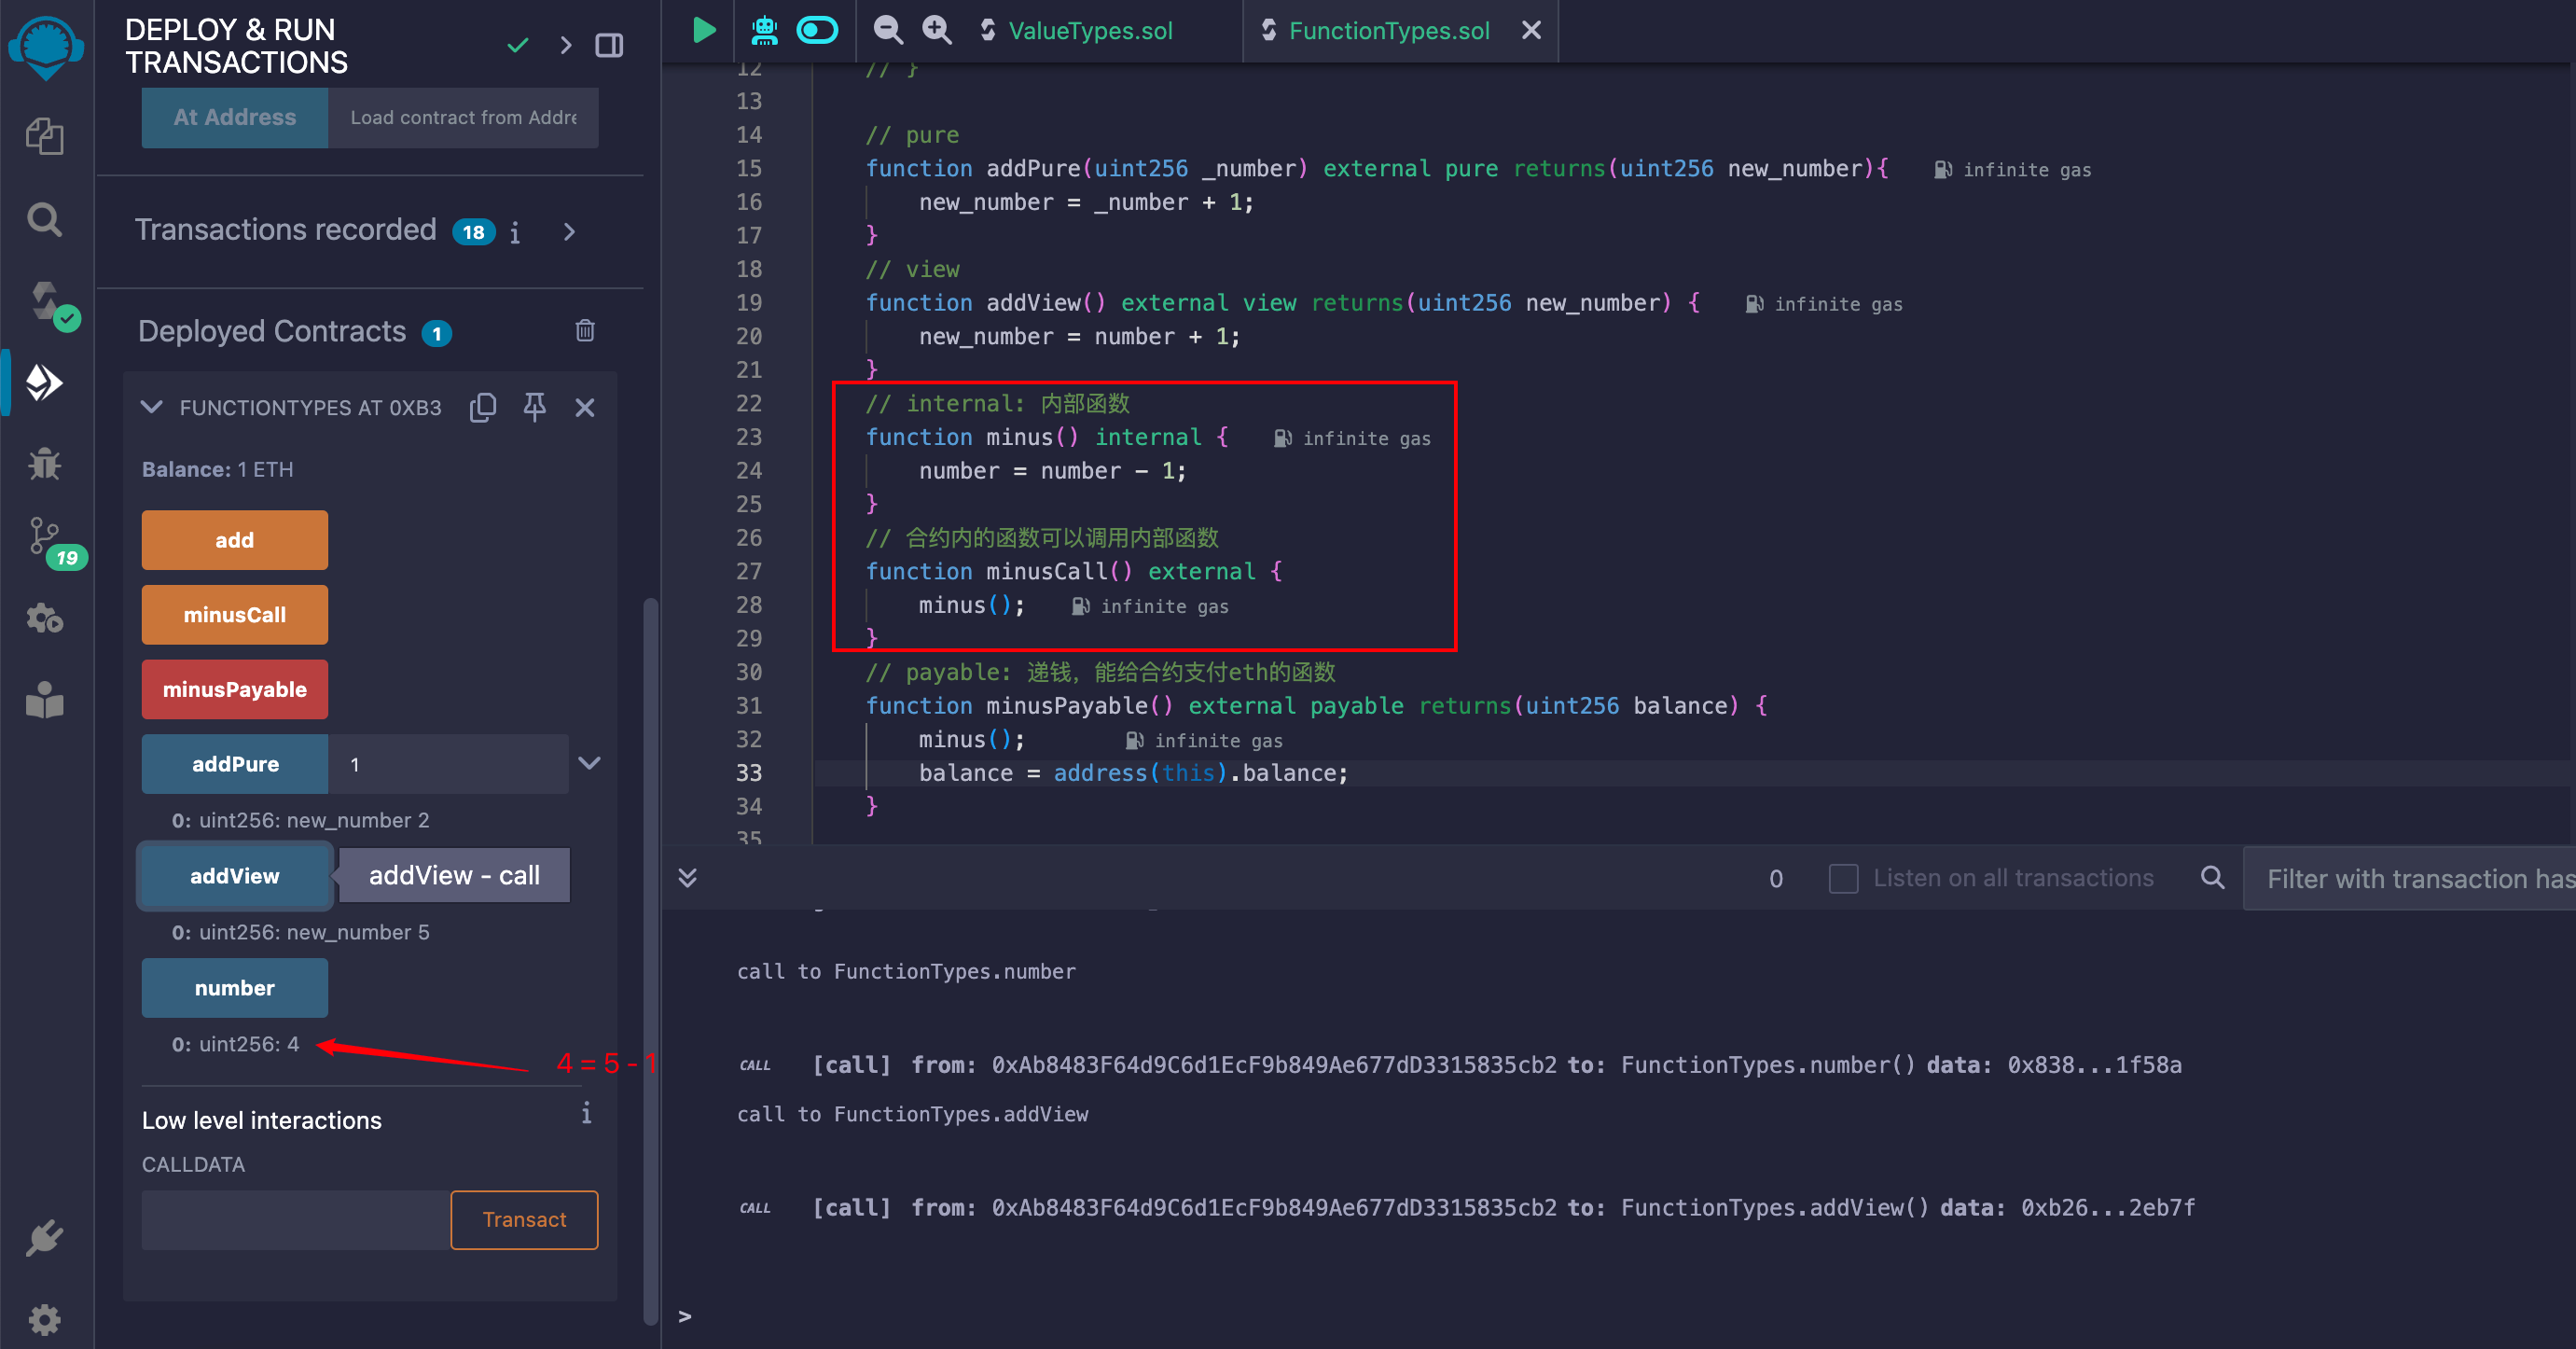
Task: Click the gas icon on addPure line
Action: point(1942,170)
